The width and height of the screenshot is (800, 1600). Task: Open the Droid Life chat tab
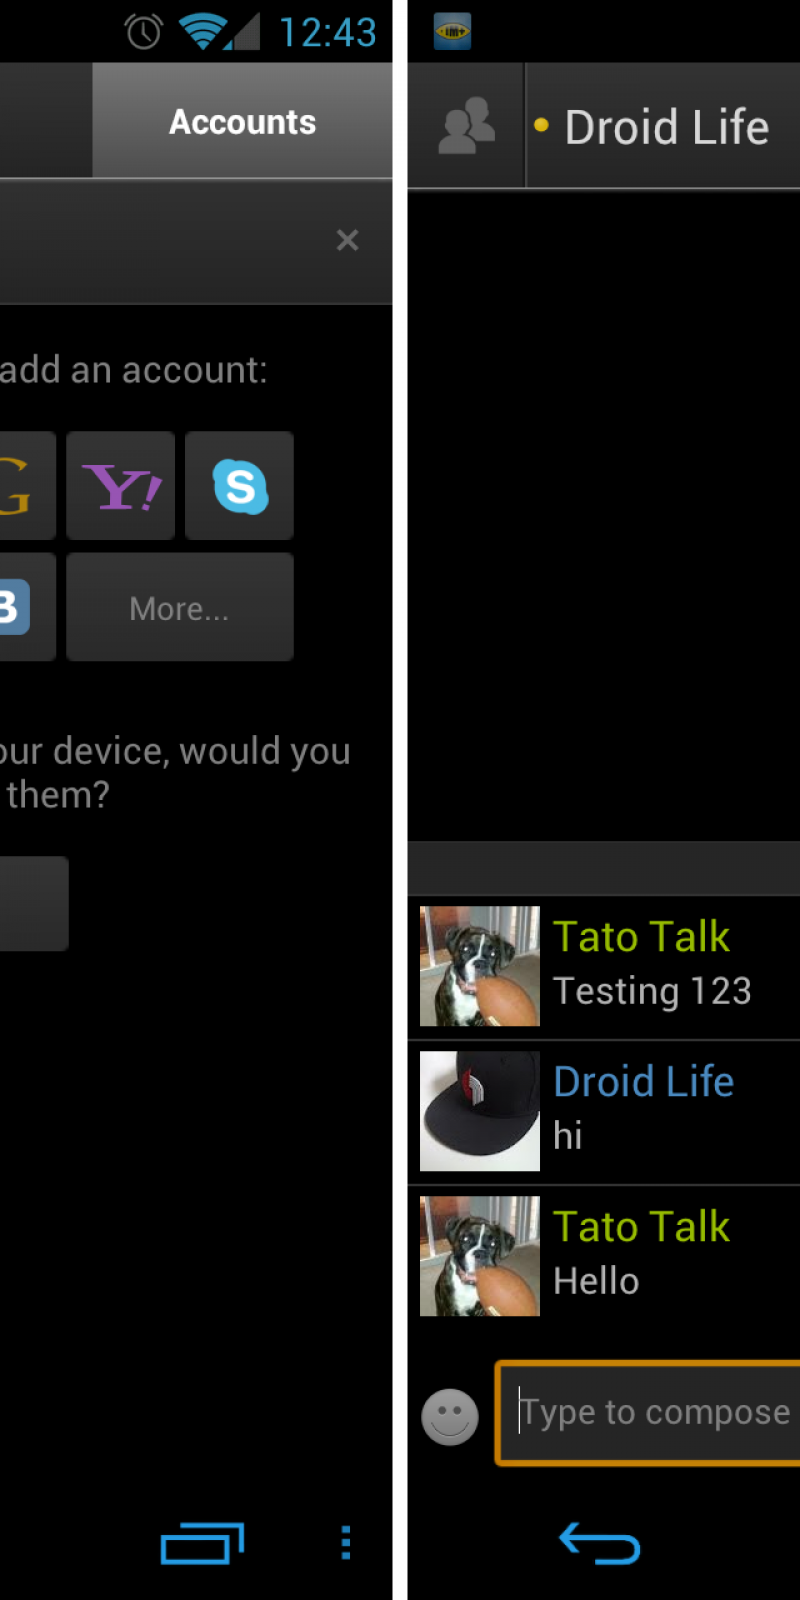point(663,126)
